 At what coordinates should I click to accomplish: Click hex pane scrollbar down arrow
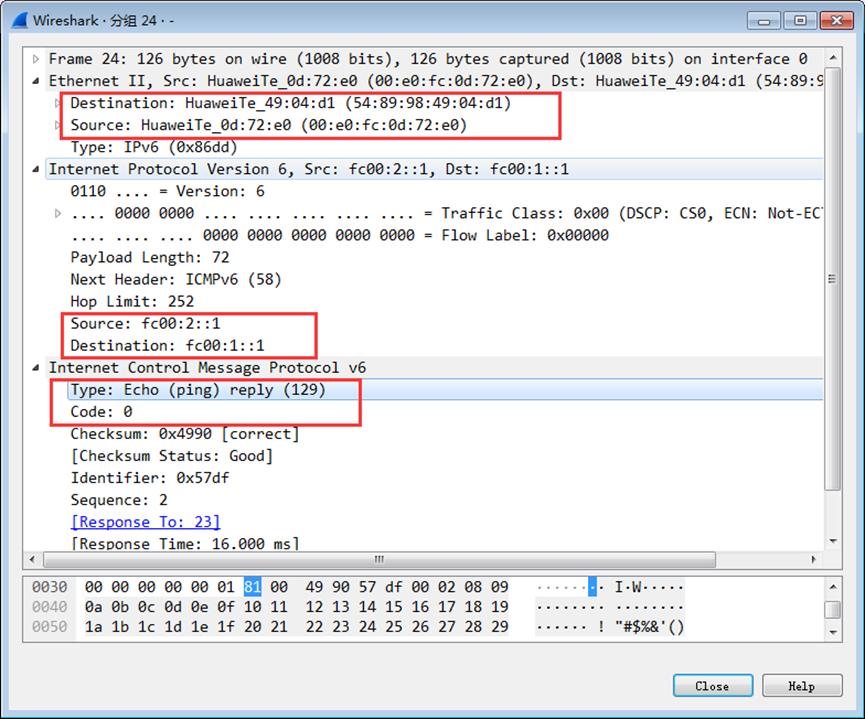[833, 632]
